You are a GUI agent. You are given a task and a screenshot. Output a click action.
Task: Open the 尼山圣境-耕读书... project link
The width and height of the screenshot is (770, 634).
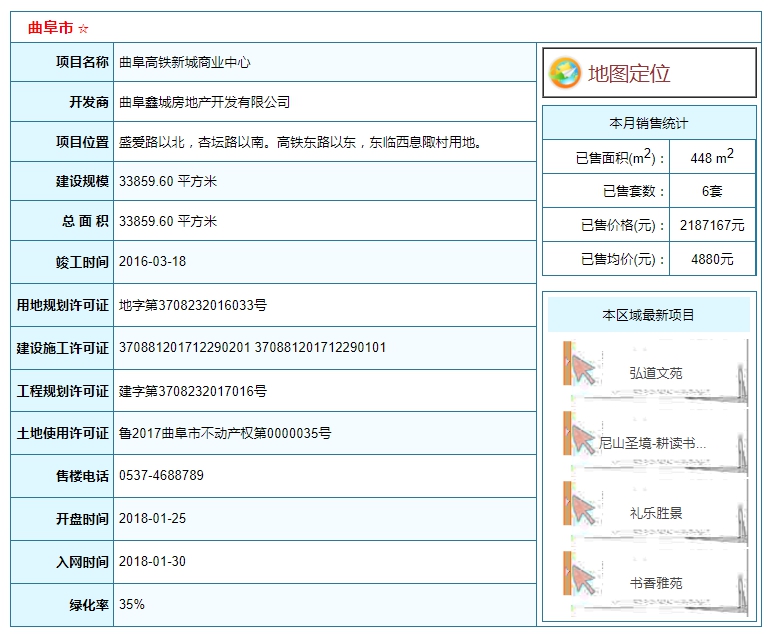coord(652,443)
